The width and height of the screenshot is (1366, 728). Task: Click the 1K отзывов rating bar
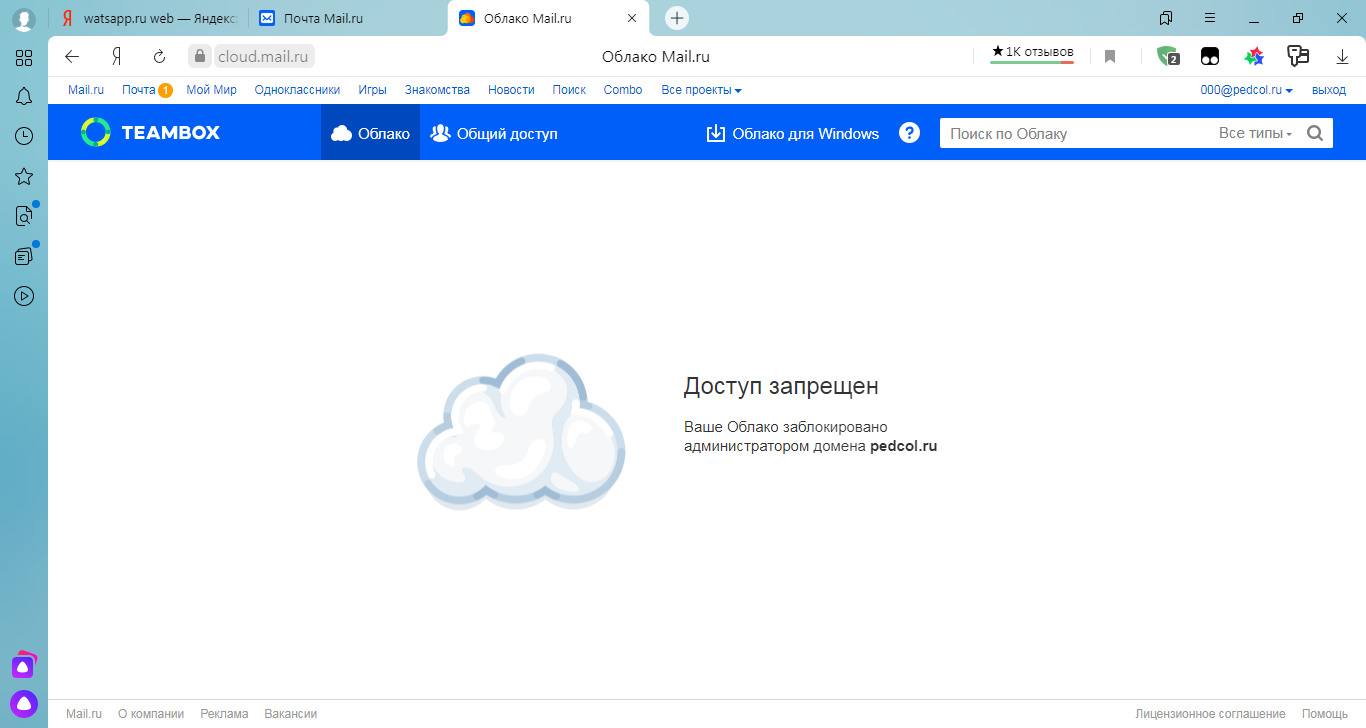1032,53
